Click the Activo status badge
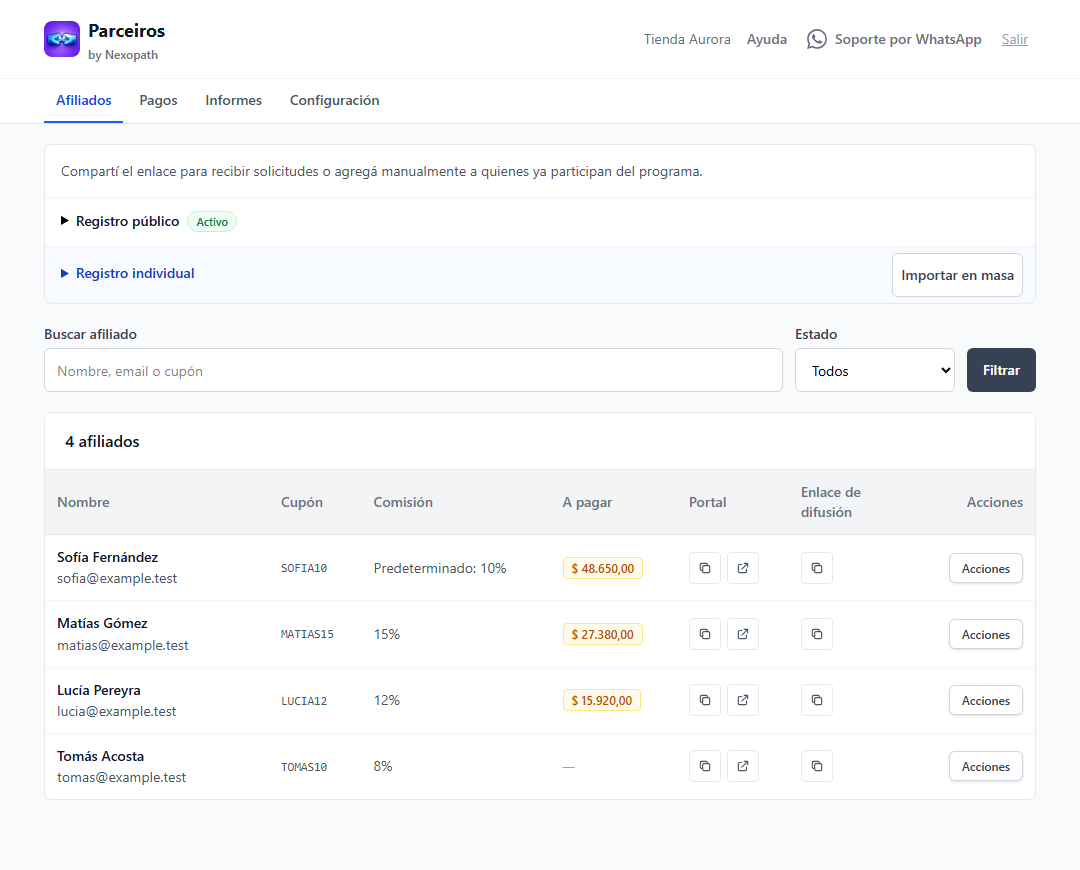 point(212,222)
